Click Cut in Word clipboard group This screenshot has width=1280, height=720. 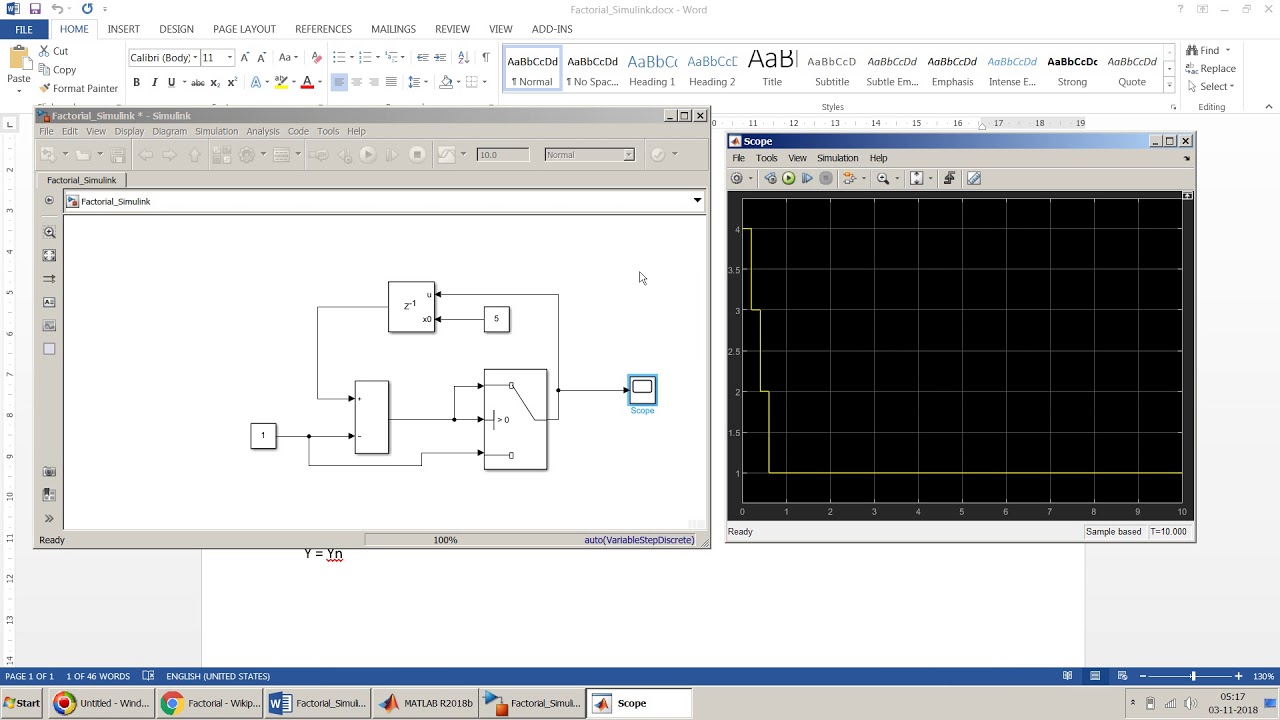tap(54, 51)
